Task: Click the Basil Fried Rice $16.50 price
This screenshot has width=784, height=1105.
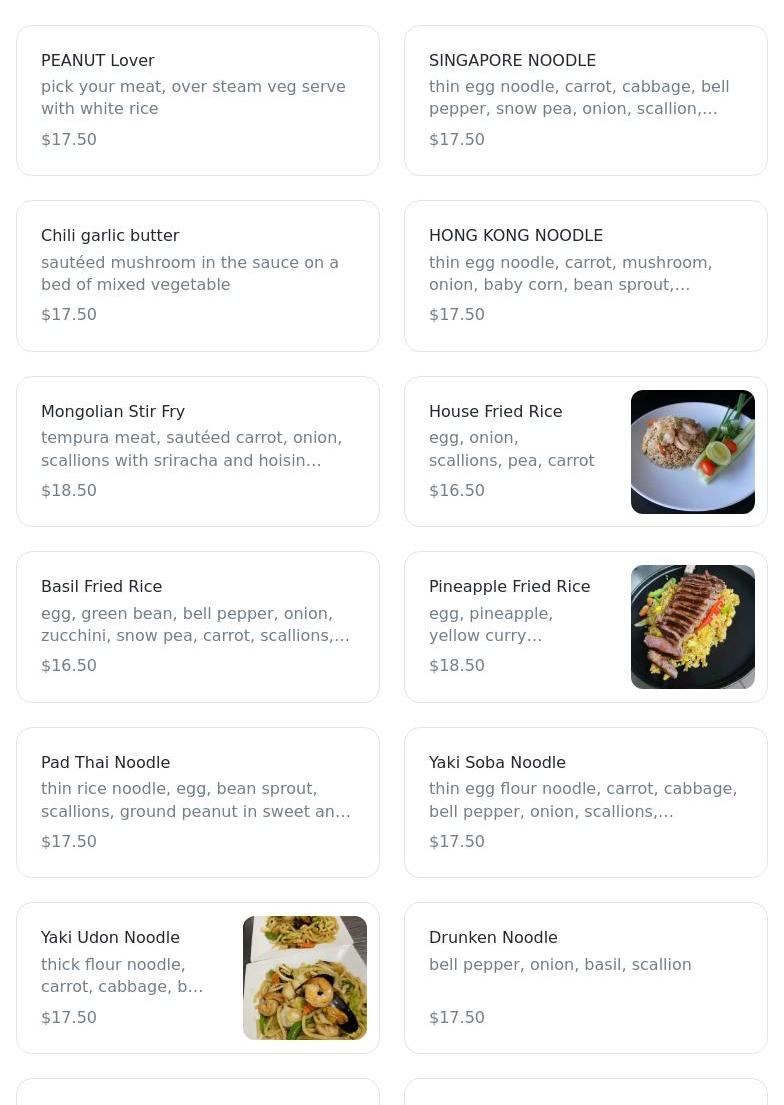Action: 69,665
